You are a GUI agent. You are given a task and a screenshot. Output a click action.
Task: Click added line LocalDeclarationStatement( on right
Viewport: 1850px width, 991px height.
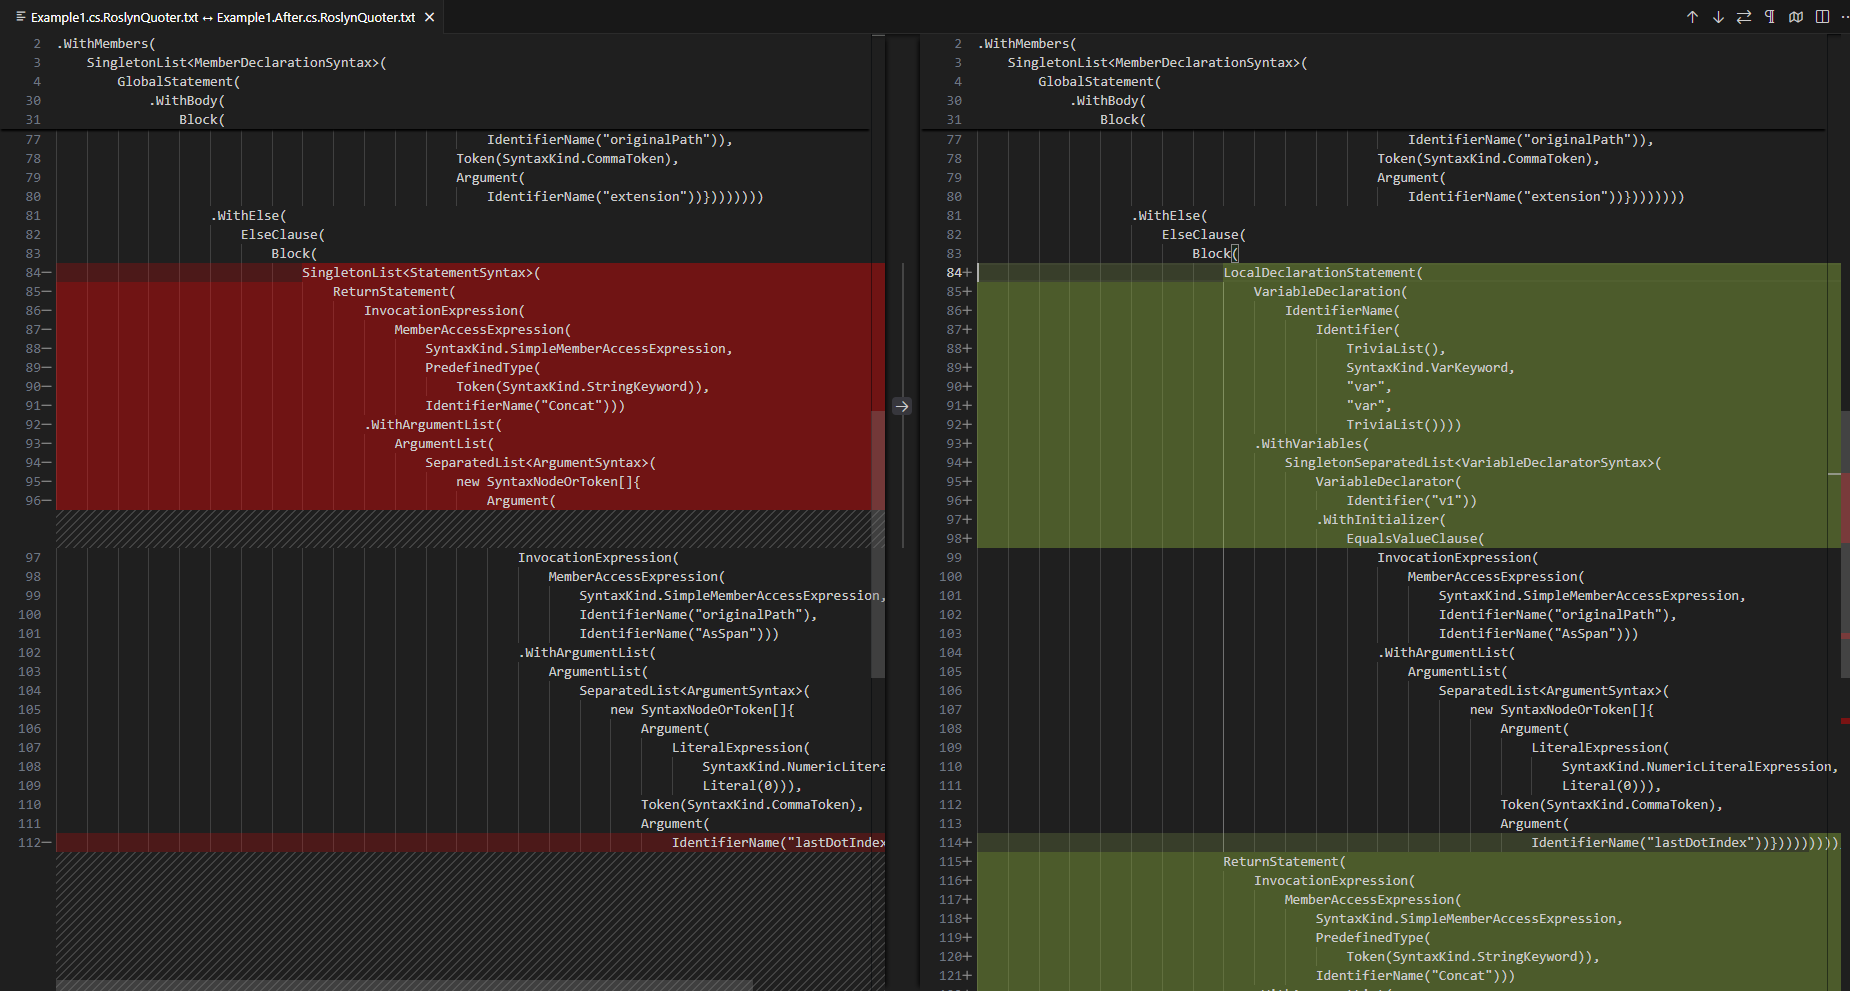tap(1323, 272)
